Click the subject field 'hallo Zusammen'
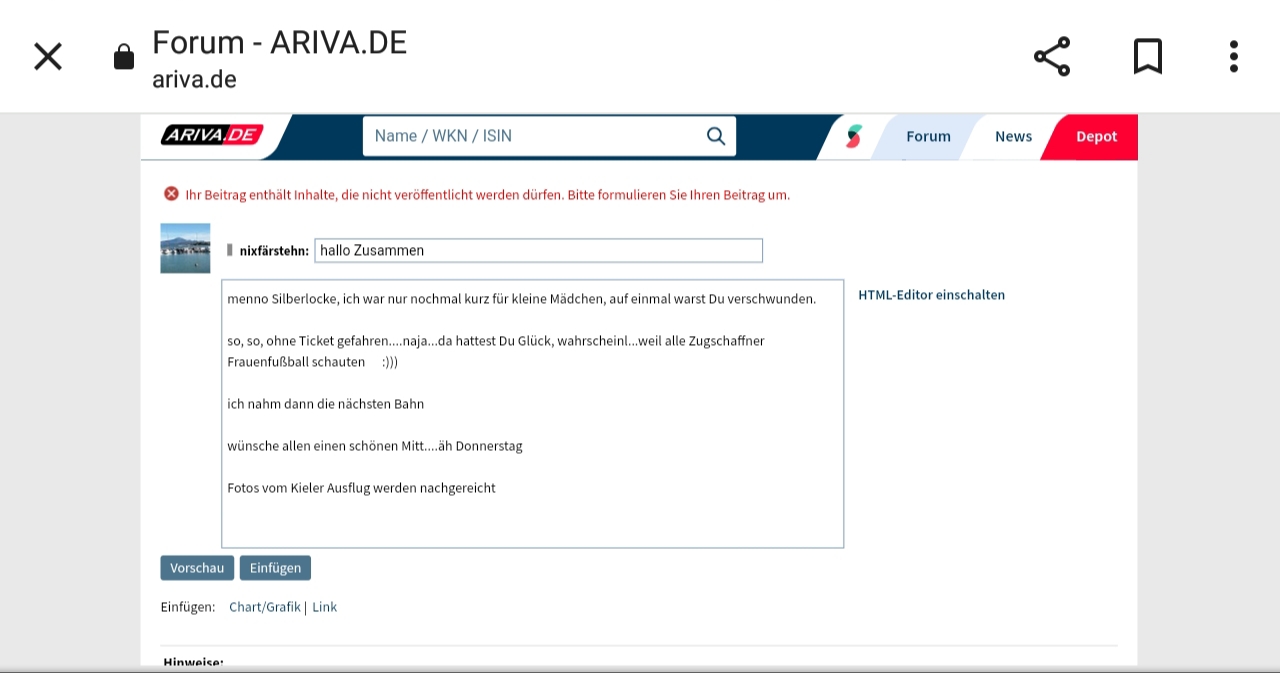The height and width of the screenshot is (673, 1280). [538, 250]
